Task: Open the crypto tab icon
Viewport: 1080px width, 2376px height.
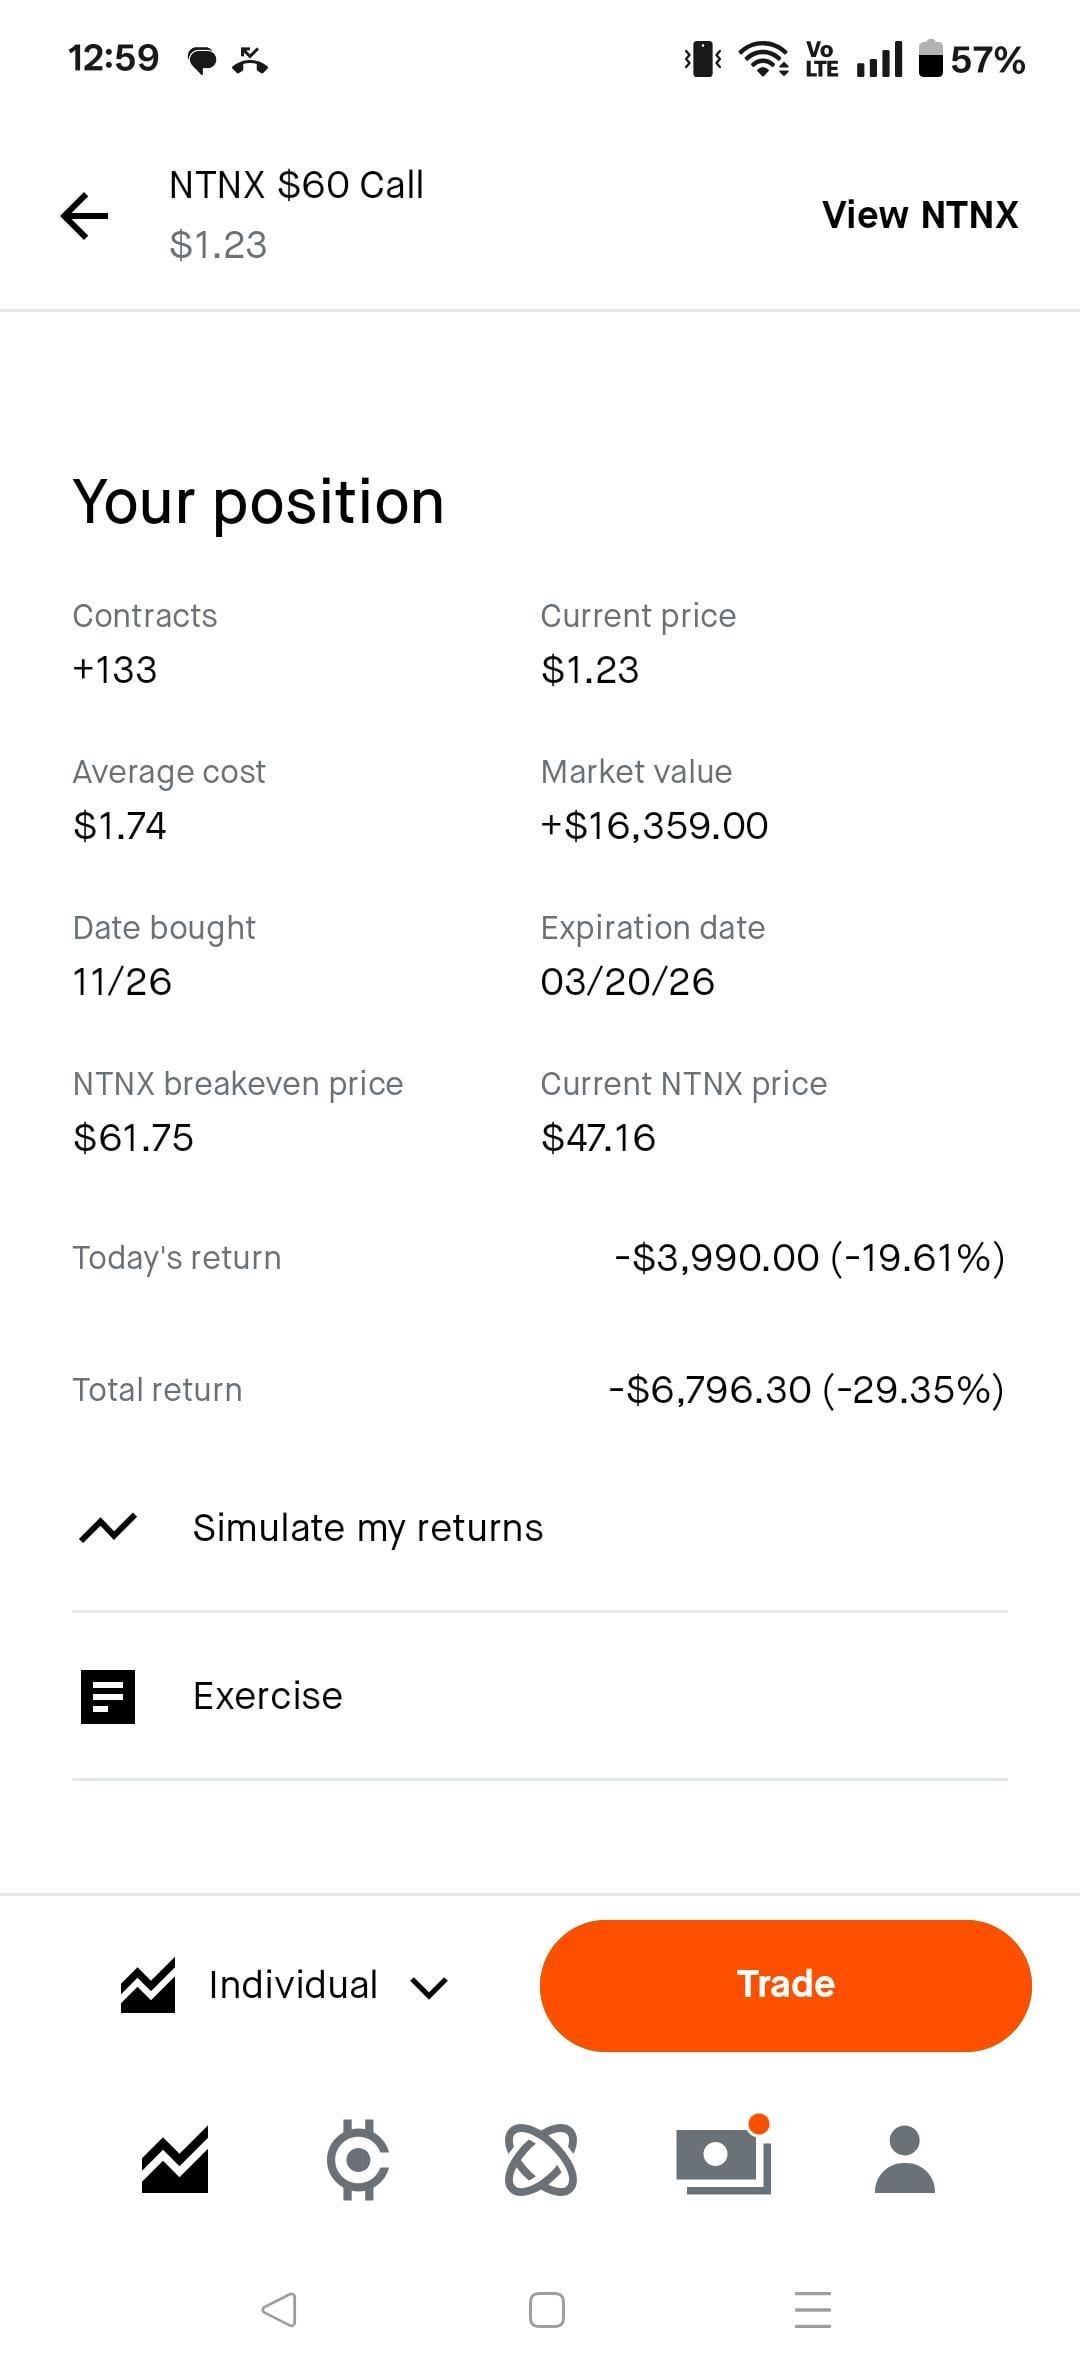Action: pos(357,2160)
